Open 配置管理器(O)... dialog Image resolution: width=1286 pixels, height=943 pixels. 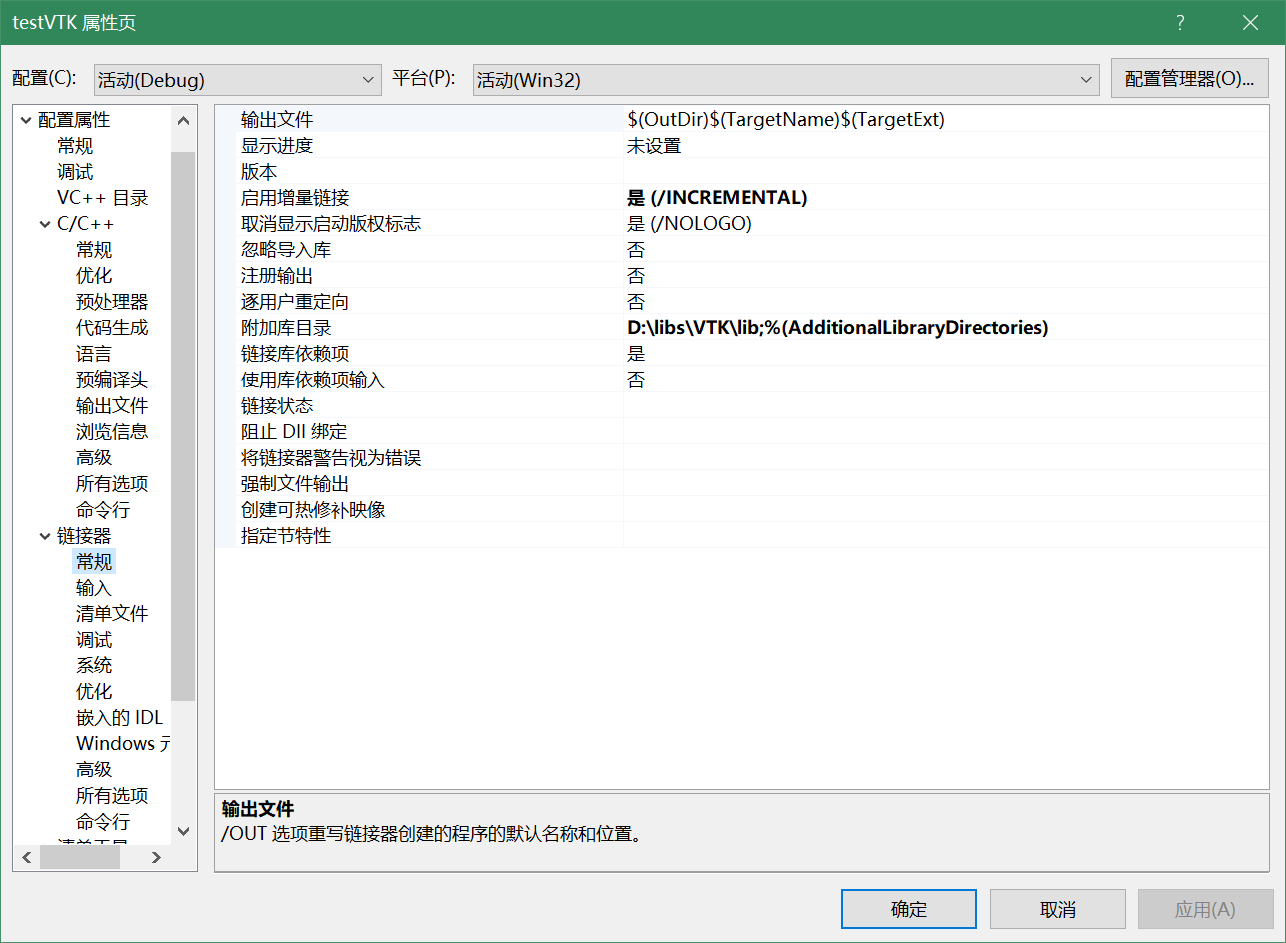coord(1189,79)
